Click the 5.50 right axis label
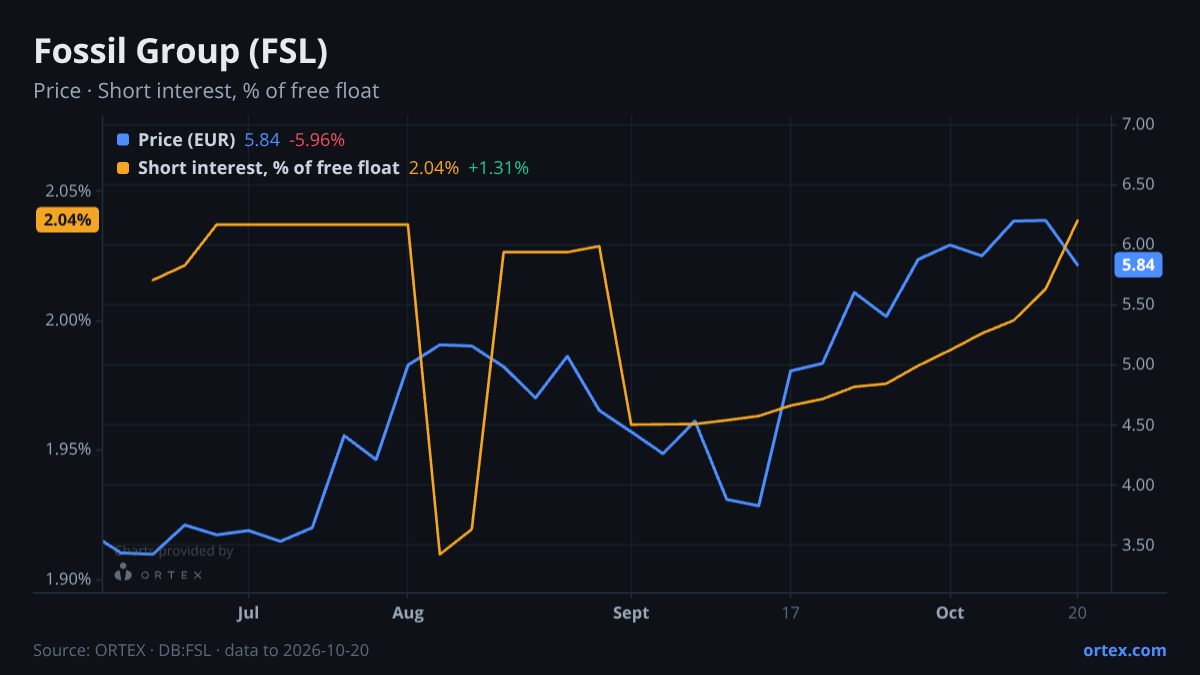1200x675 pixels. 1139,304
